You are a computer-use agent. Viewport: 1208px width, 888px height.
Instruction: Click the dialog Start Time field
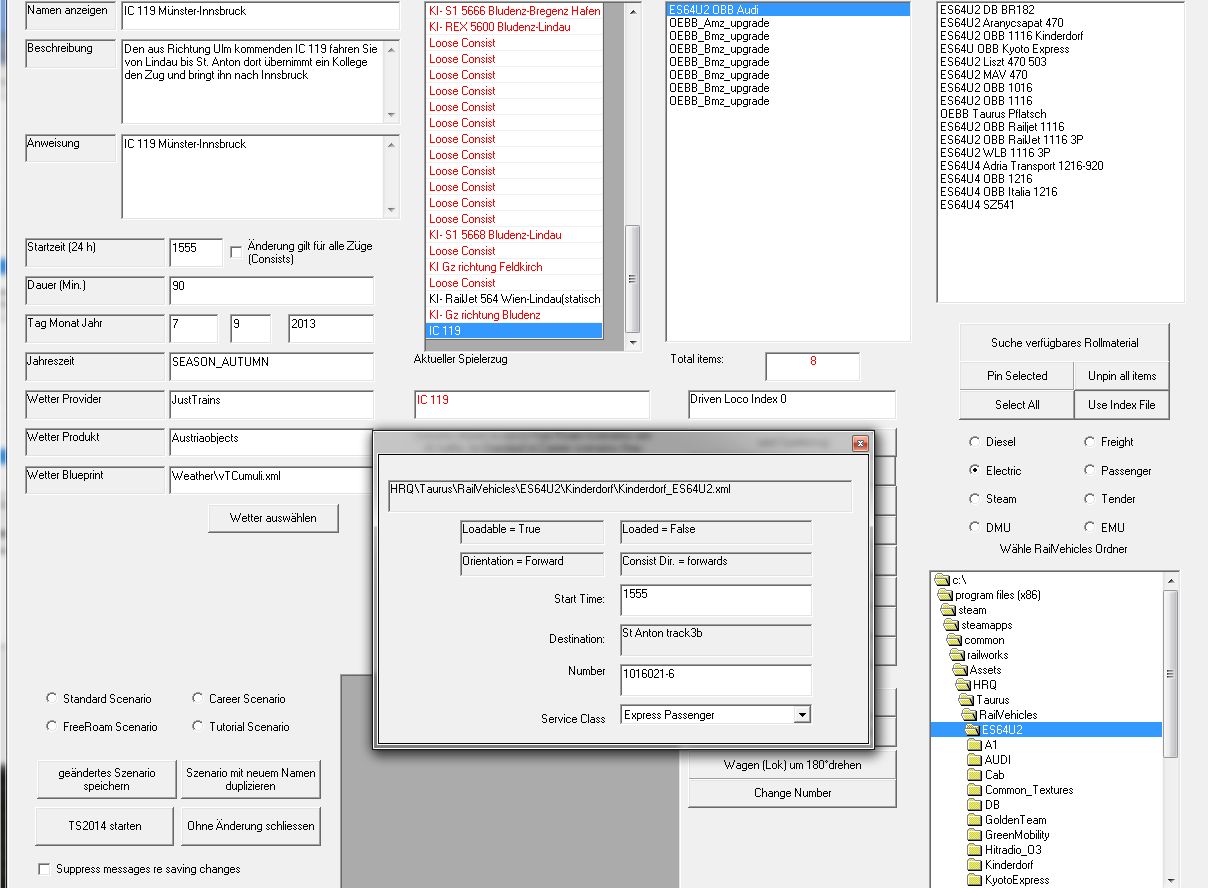coord(716,600)
